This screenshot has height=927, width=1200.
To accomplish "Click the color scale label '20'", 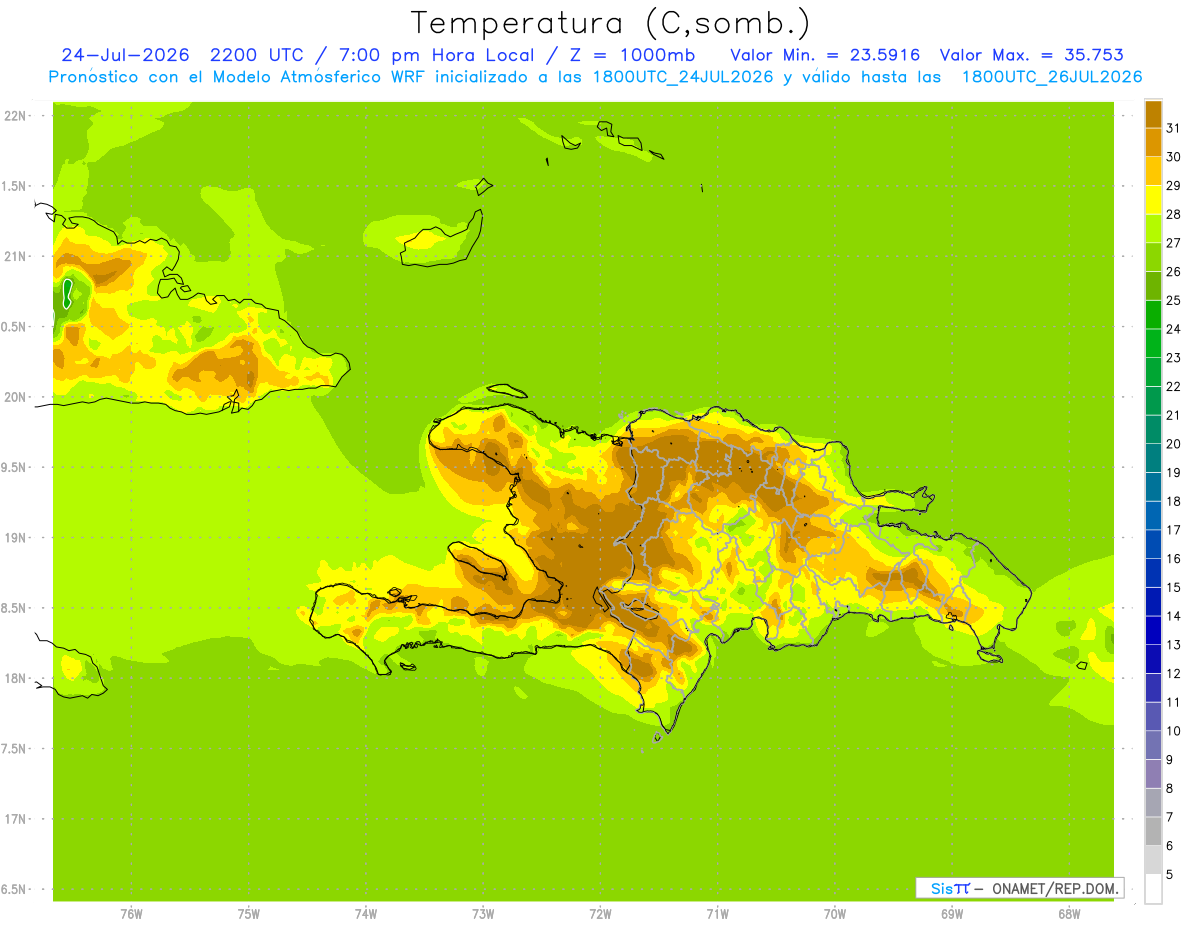I will click(x=1173, y=444).
